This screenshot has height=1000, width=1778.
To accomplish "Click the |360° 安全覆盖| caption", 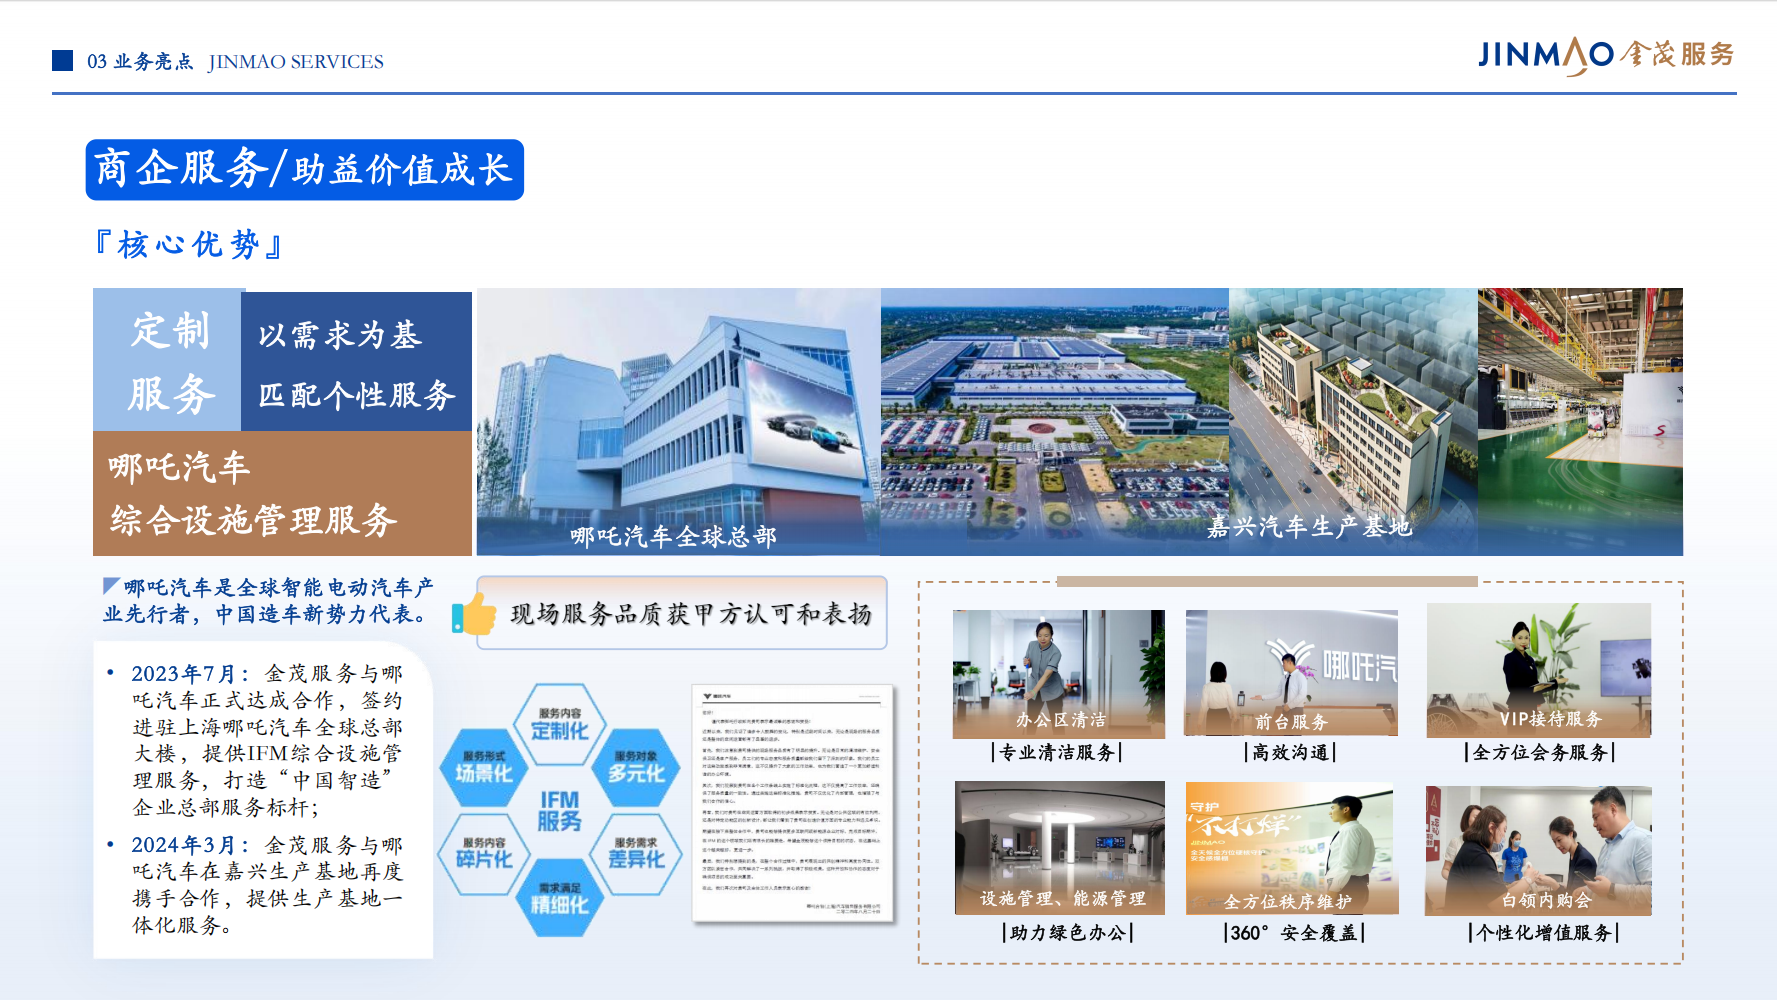I will [x=1294, y=932].
